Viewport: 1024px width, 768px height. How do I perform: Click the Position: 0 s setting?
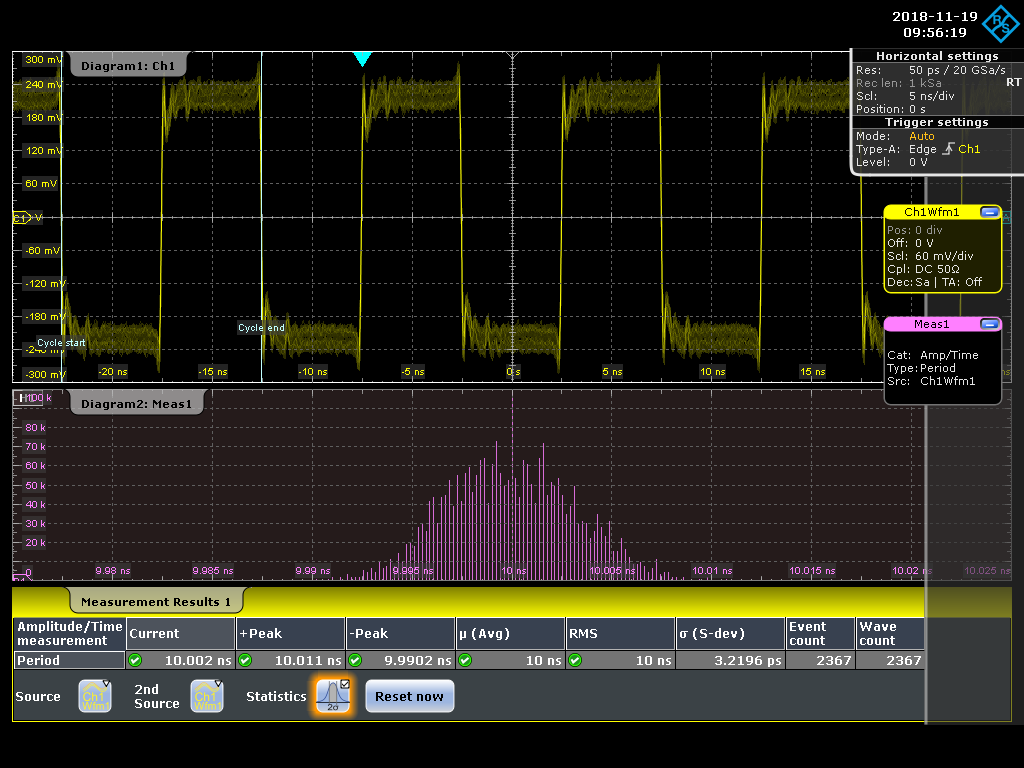pos(891,109)
